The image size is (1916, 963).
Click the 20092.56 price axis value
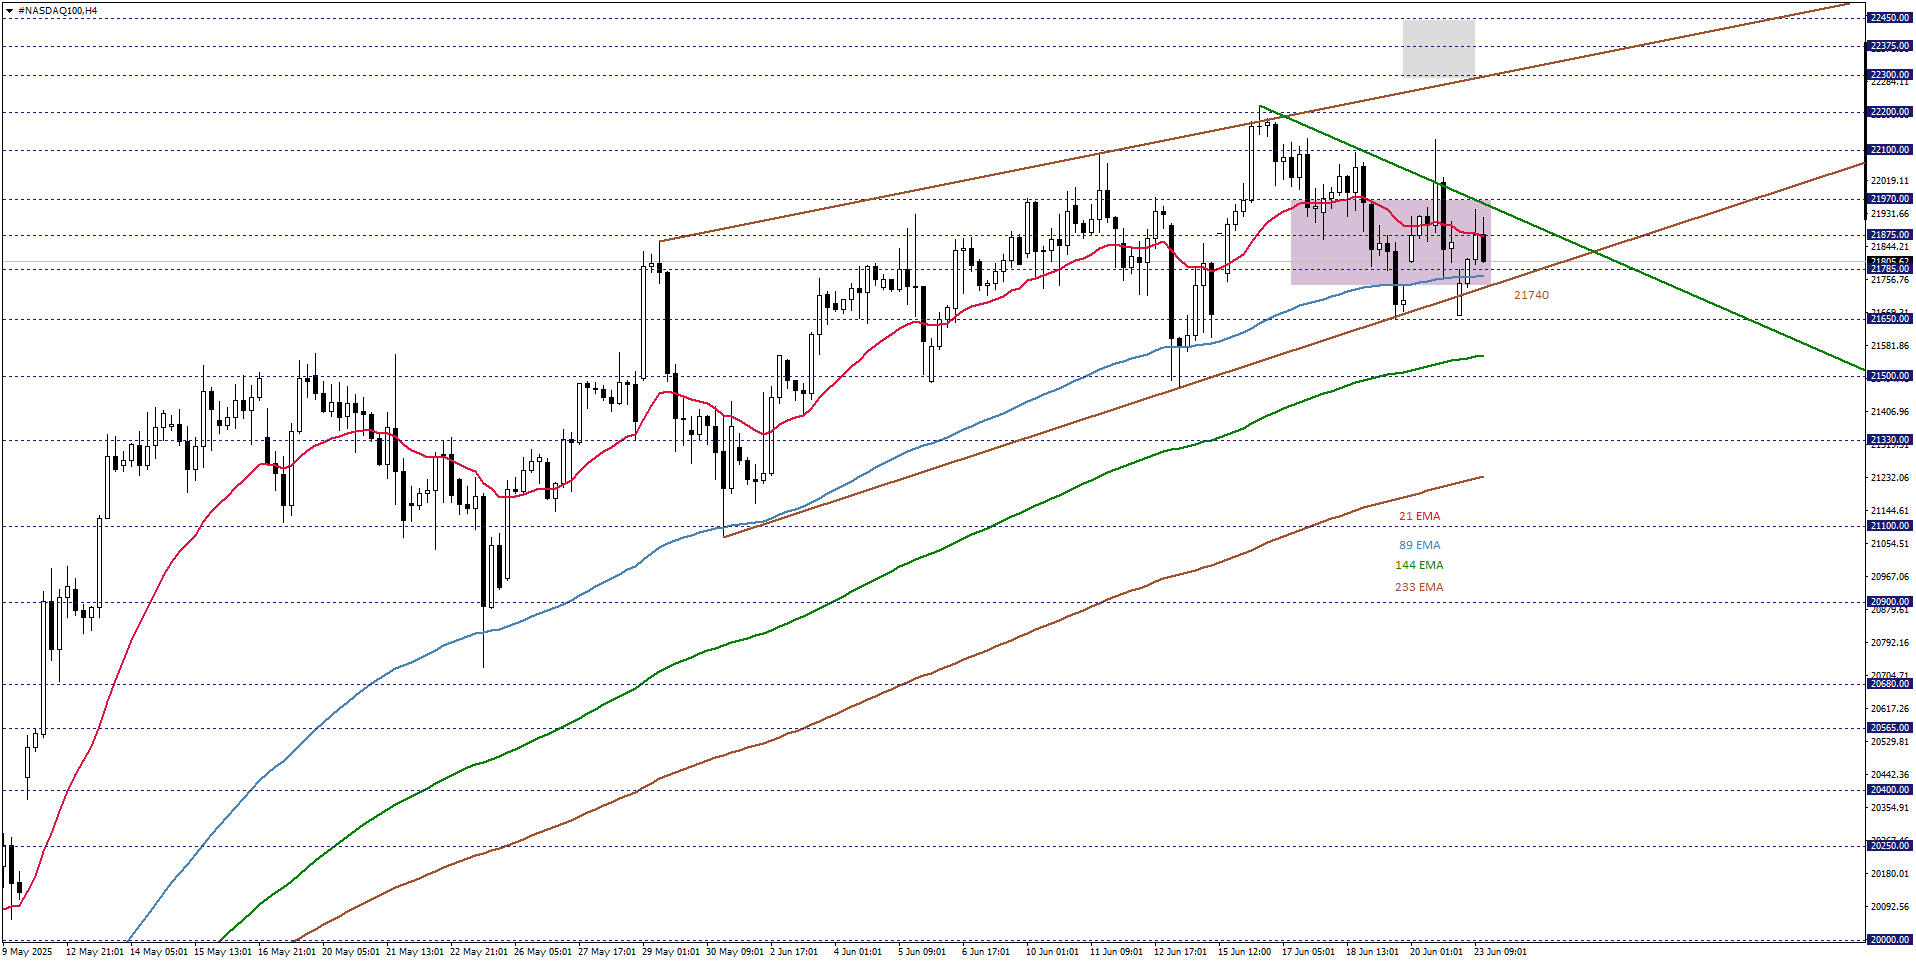(x=1889, y=907)
